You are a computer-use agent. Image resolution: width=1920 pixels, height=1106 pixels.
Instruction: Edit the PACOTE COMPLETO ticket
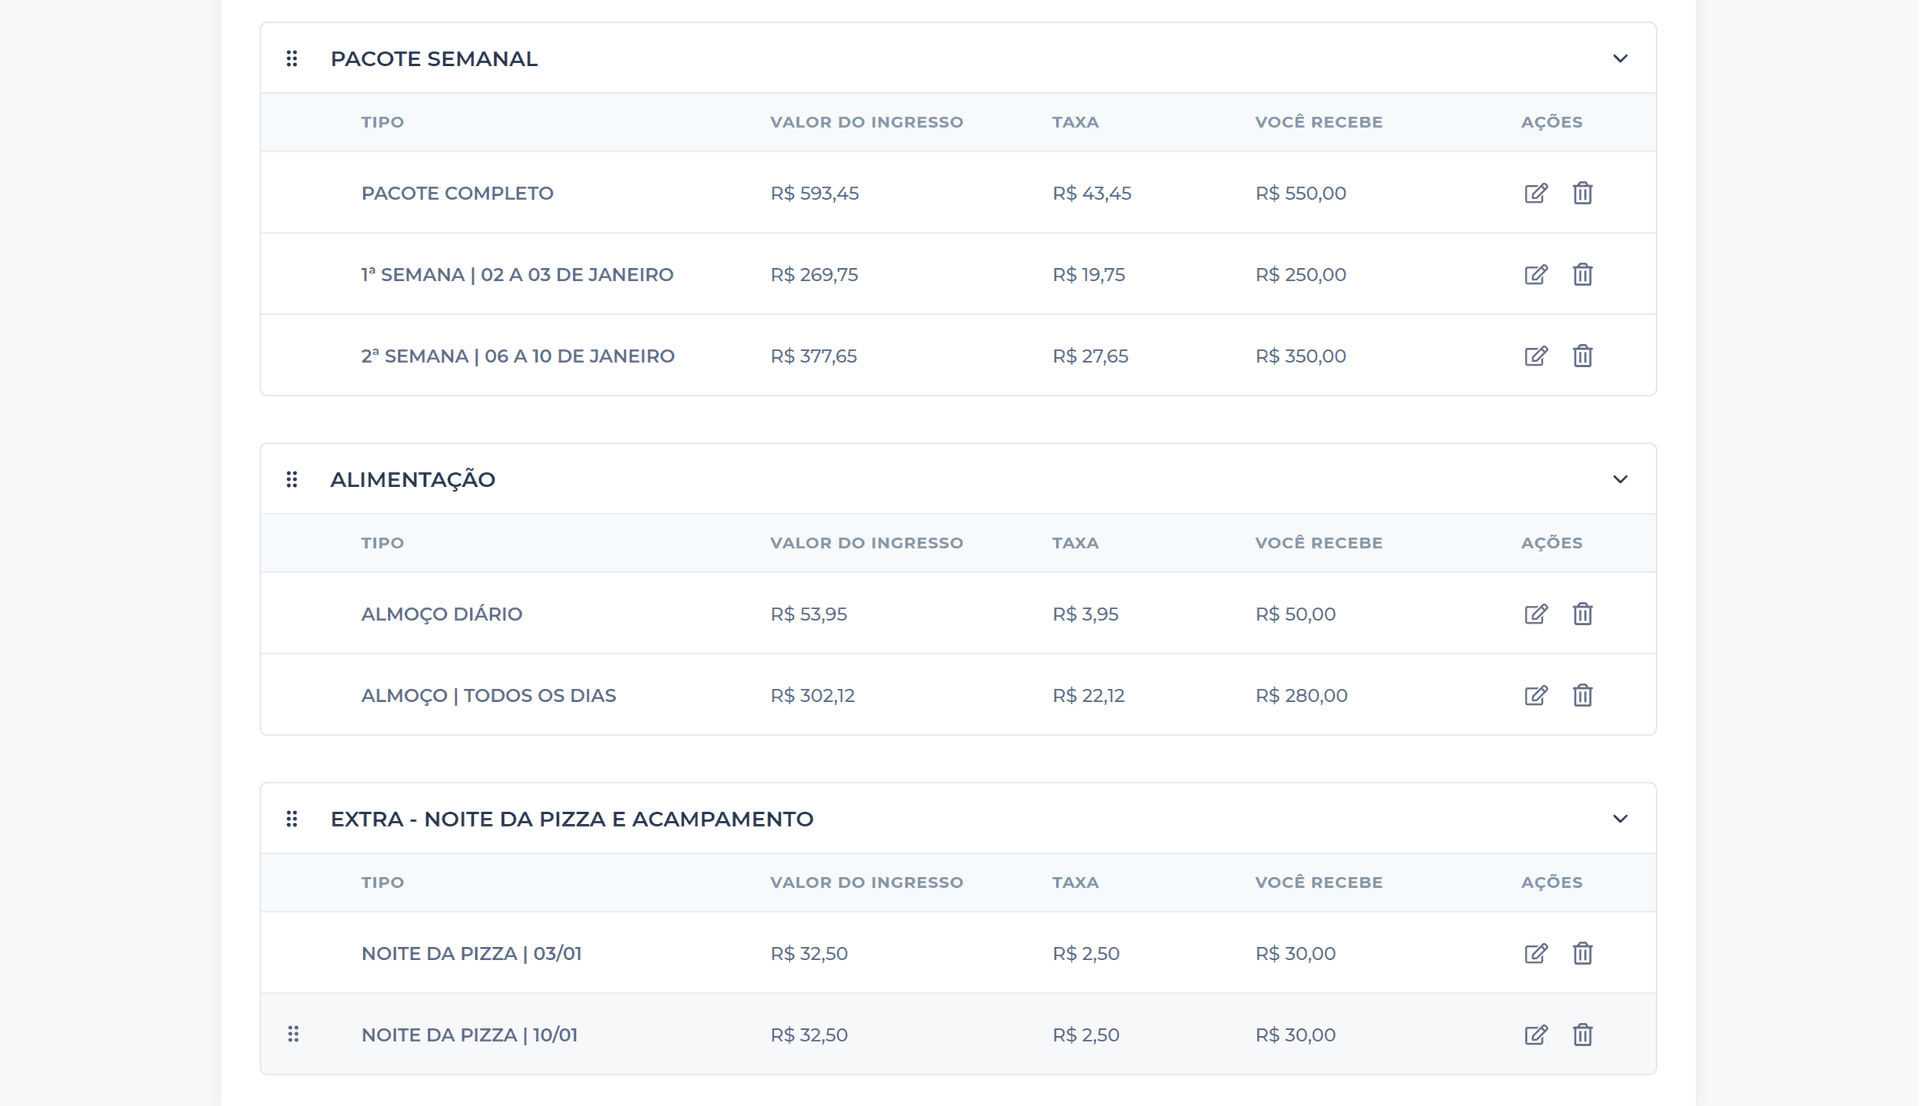click(x=1536, y=193)
